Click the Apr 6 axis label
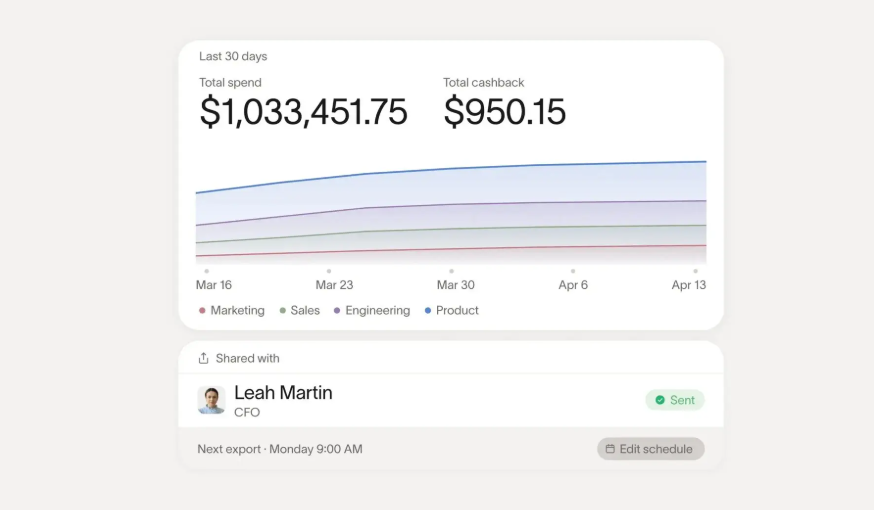 pyautogui.click(x=573, y=285)
